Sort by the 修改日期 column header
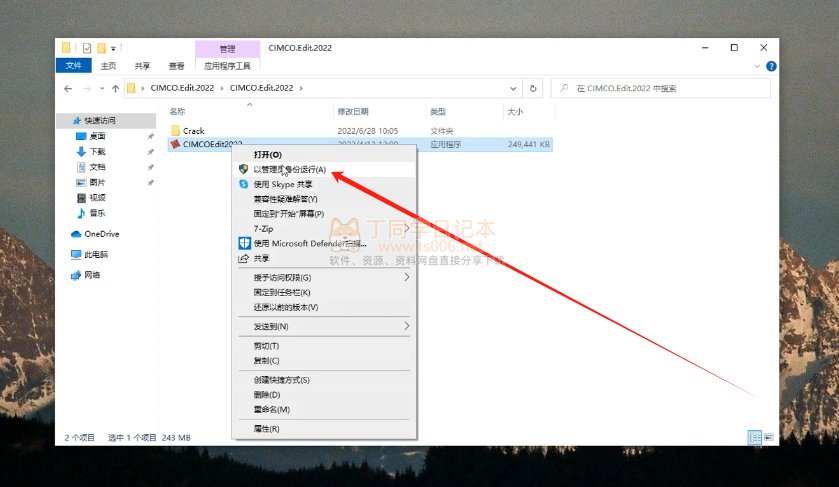 (x=353, y=111)
